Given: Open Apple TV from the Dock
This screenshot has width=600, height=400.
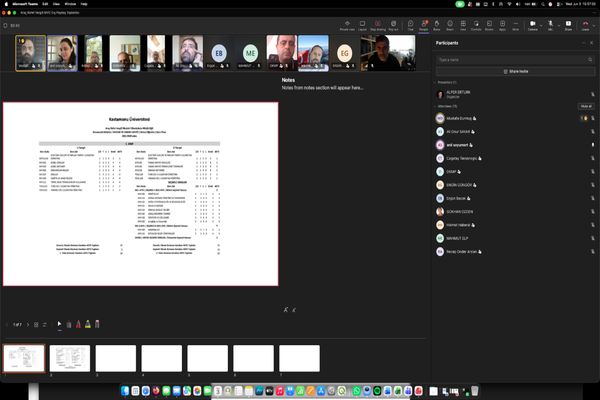Looking at the screenshot, I should (x=269, y=391).
